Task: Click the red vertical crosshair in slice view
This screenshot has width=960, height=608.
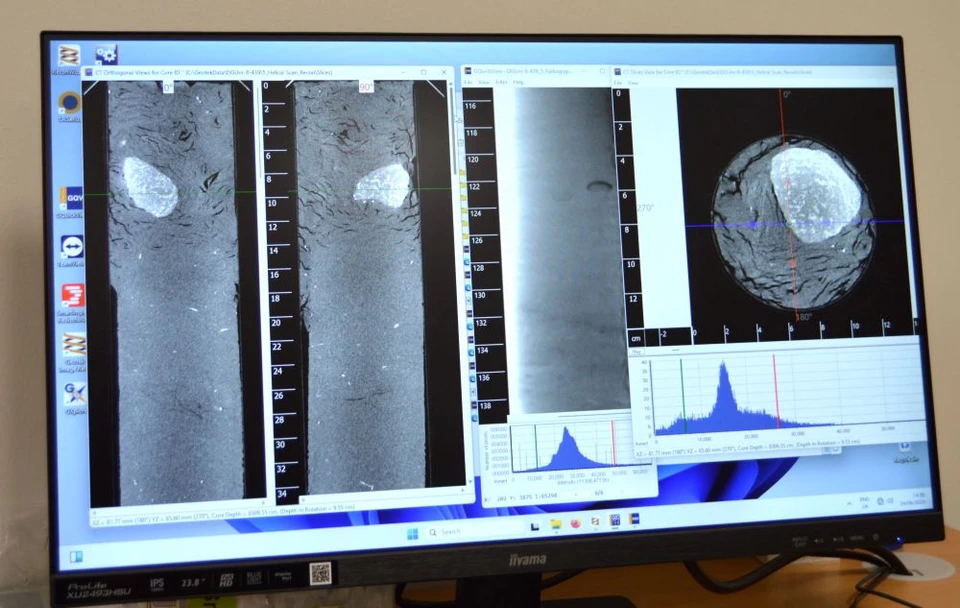Action: (789, 205)
